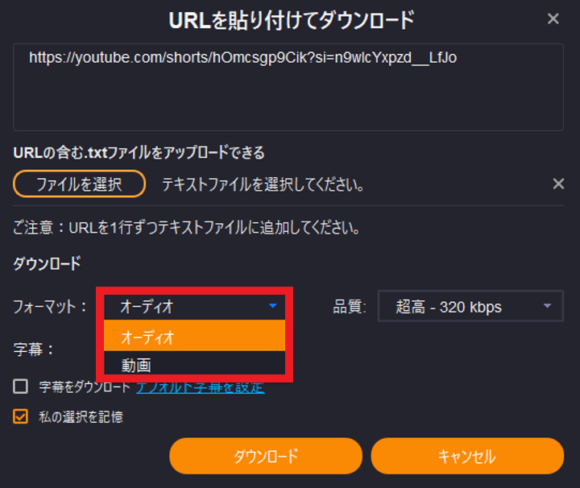Click the テキストファイルを選択してください placeholder text
The width and height of the screenshot is (580, 488).
click(x=263, y=184)
